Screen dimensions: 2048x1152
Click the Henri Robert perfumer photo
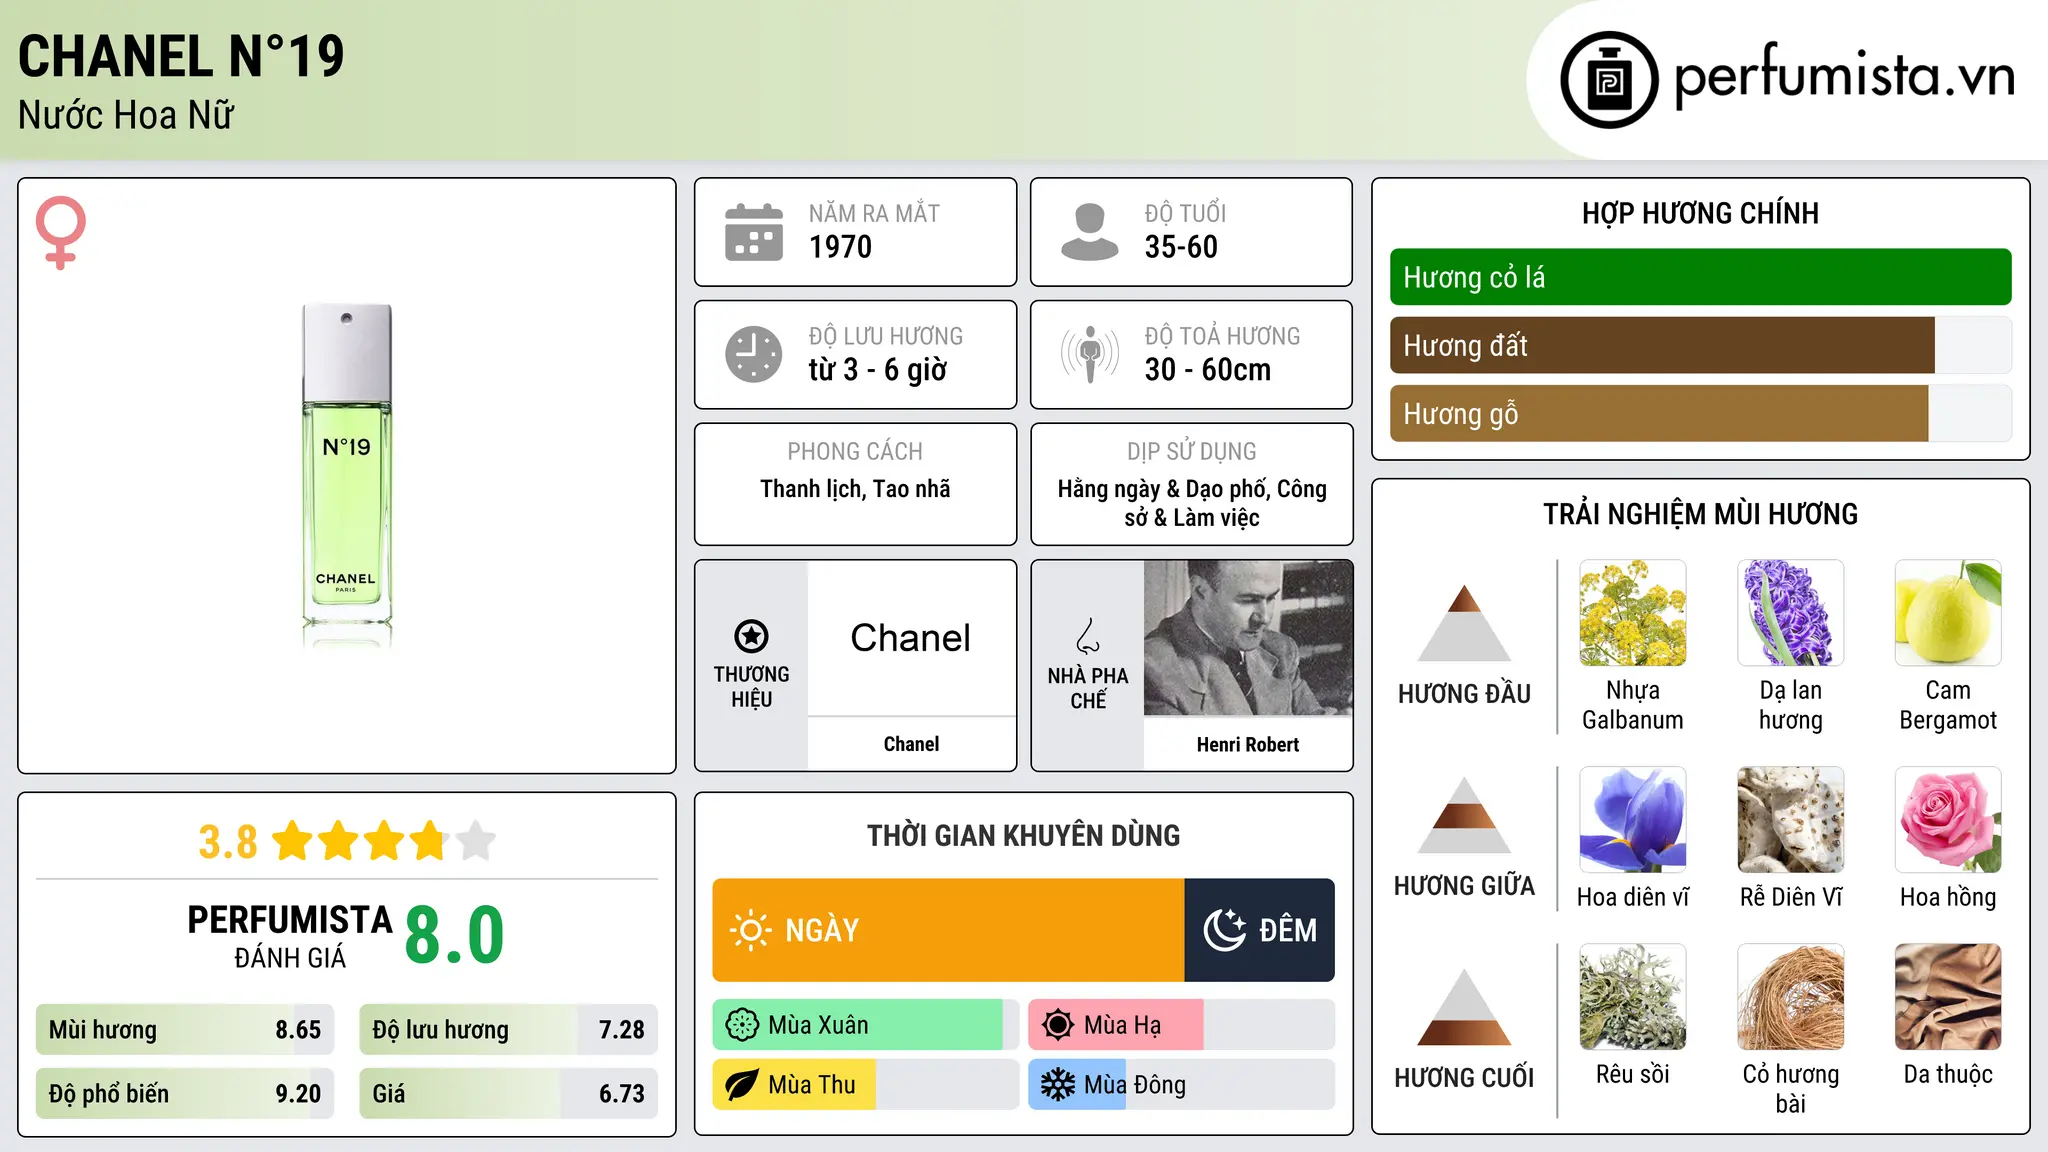[1248, 638]
